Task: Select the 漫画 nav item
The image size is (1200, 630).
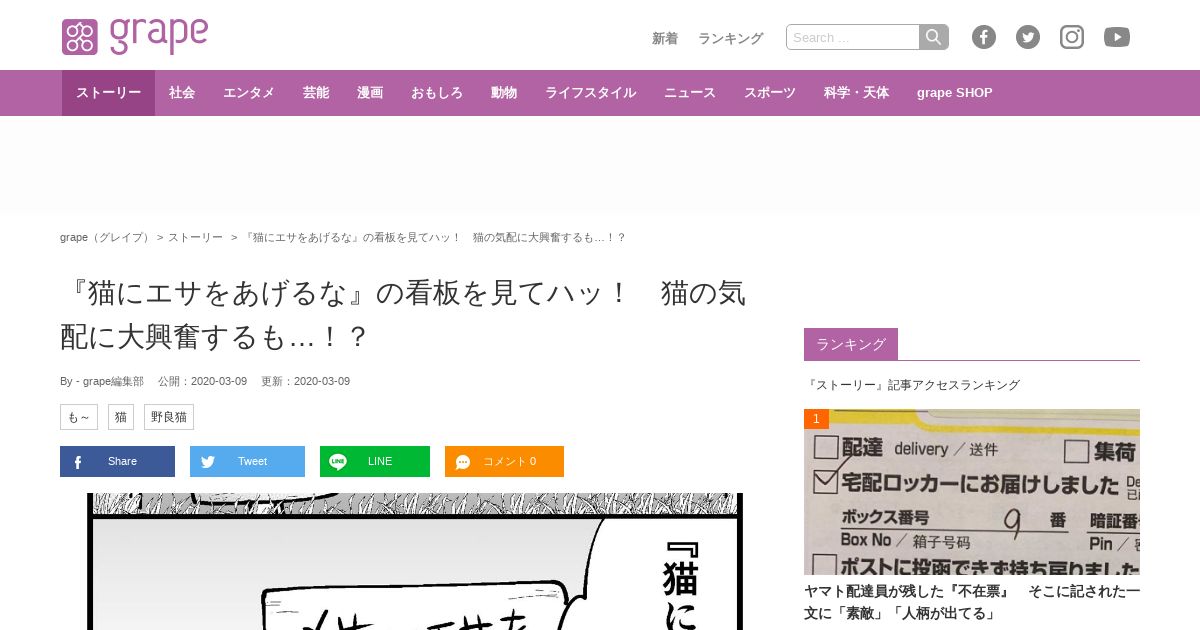Action: point(370,93)
